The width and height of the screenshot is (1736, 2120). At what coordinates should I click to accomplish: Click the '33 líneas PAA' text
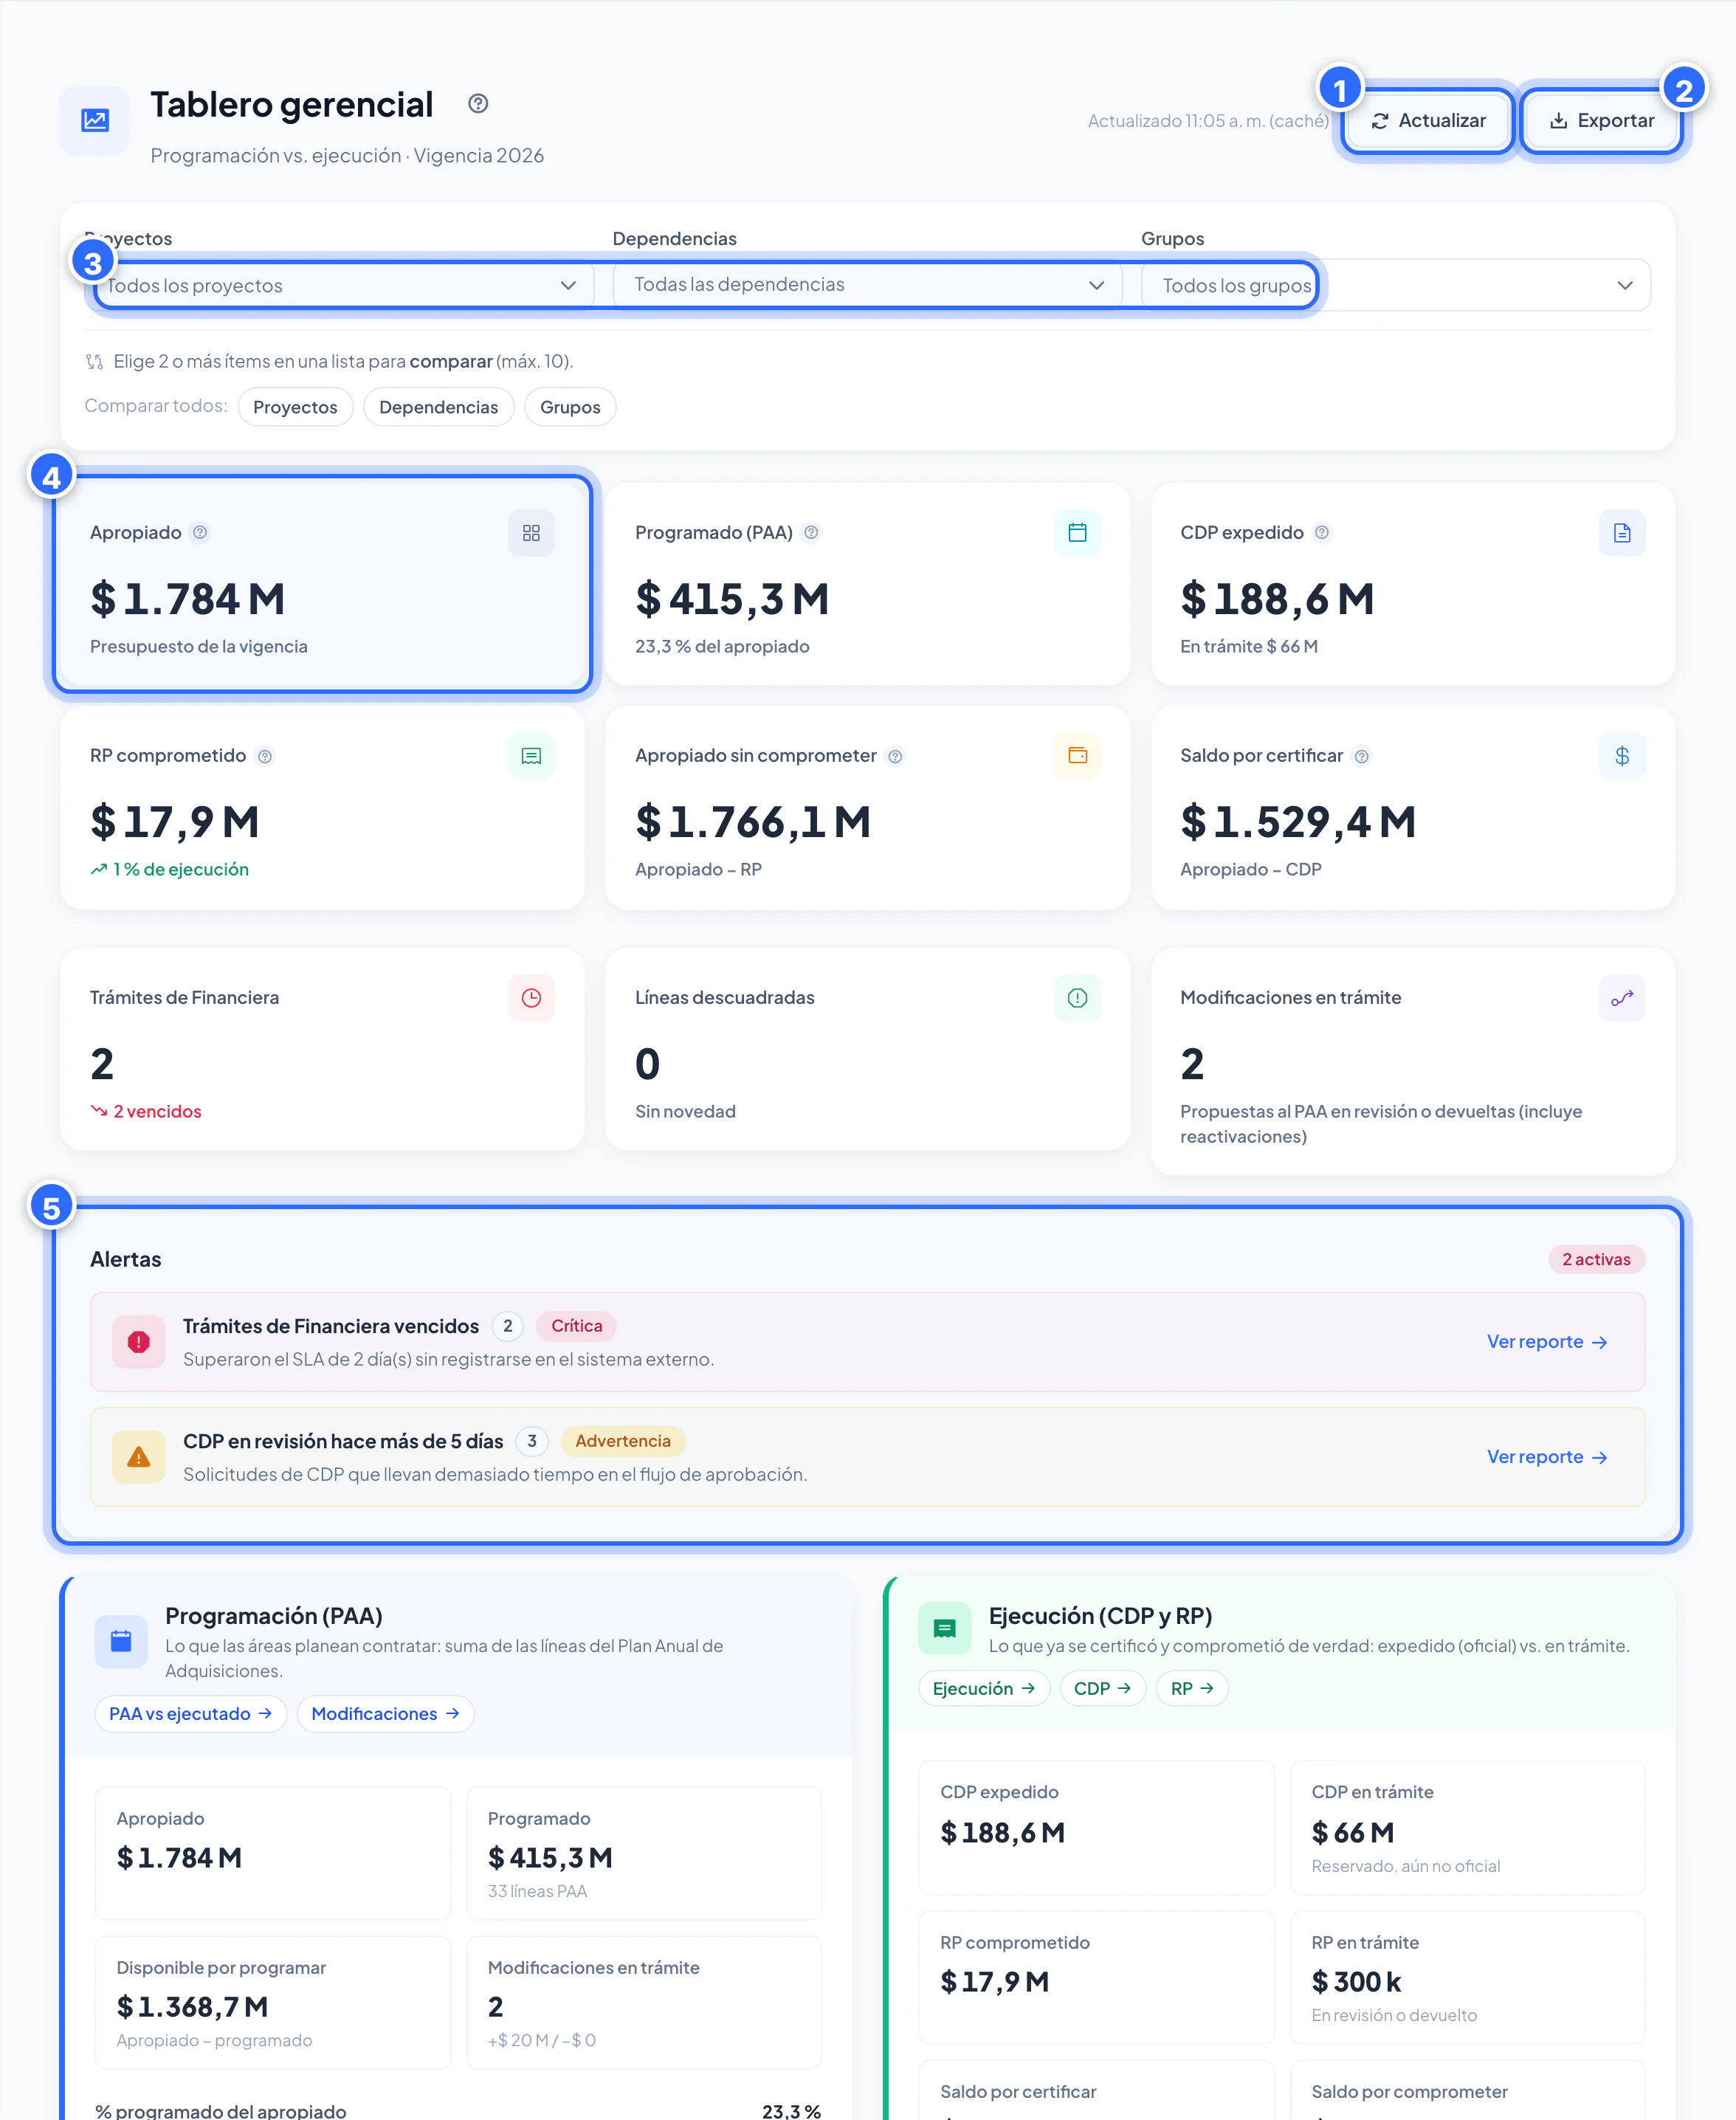click(x=537, y=1891)
